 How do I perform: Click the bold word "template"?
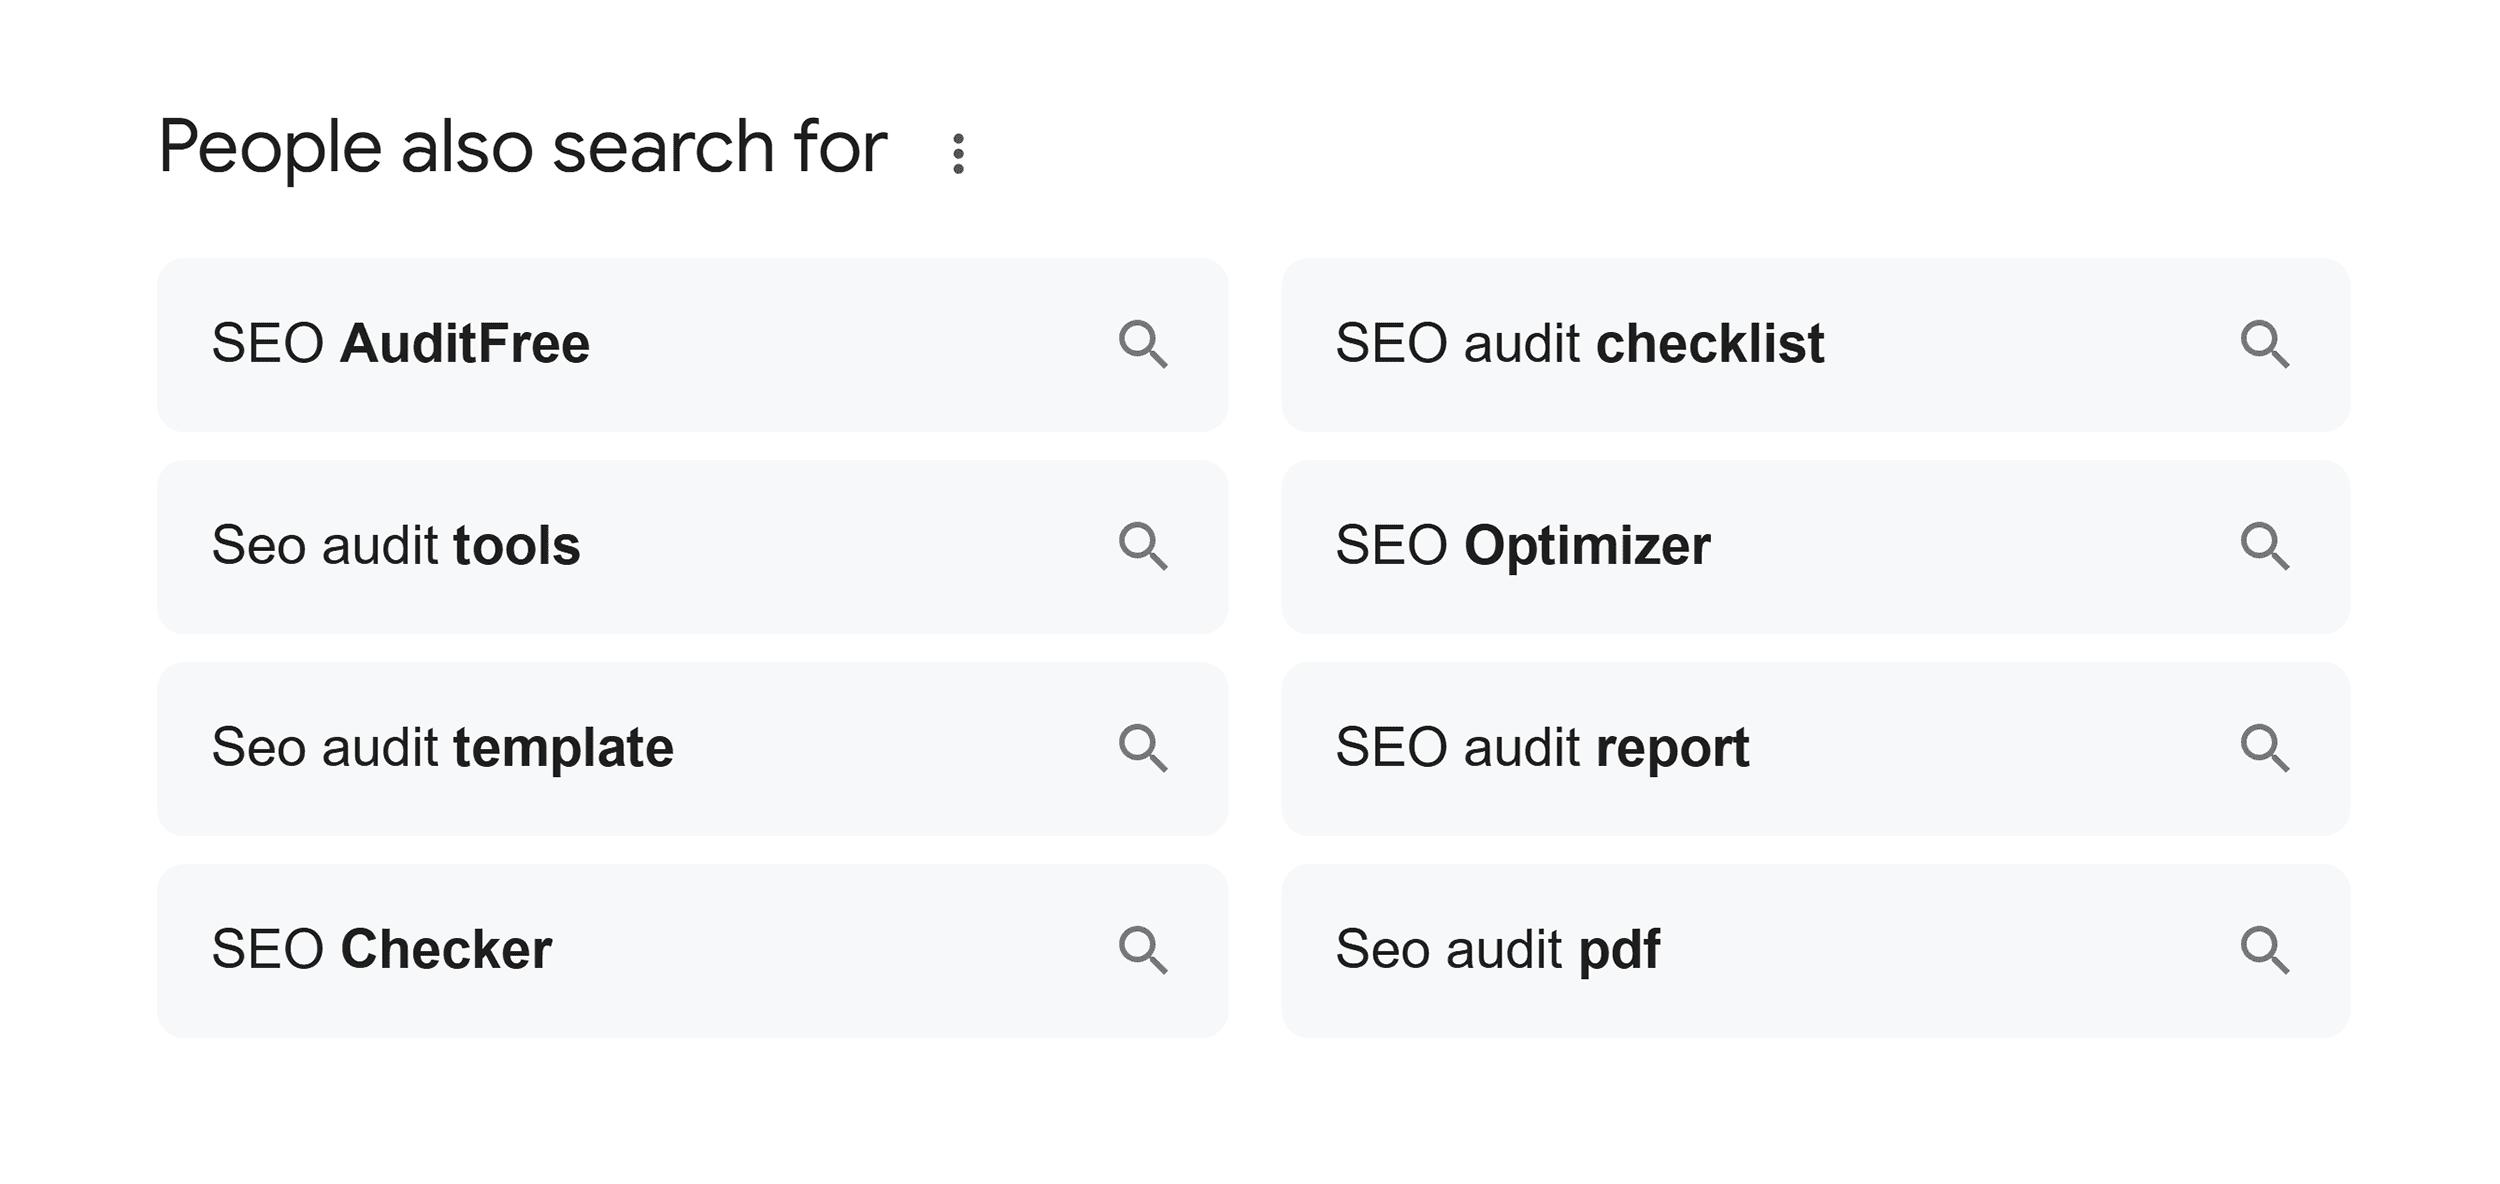point(563,748)
